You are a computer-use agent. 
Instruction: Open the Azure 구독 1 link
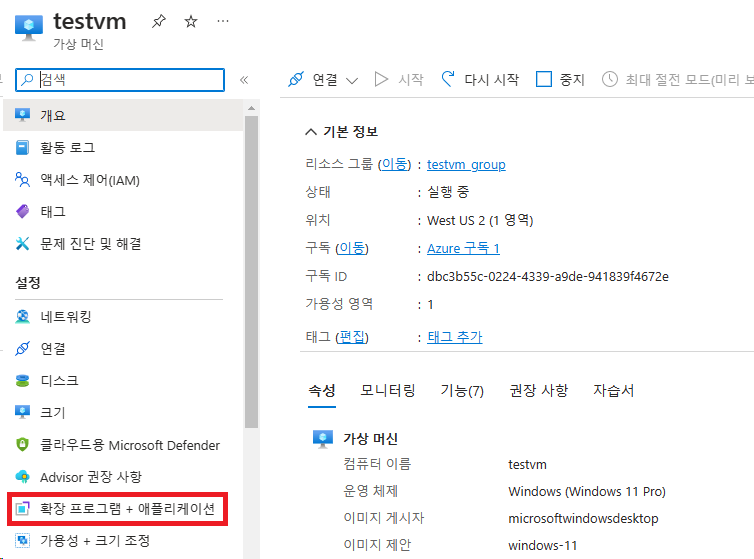click(463, 248)
